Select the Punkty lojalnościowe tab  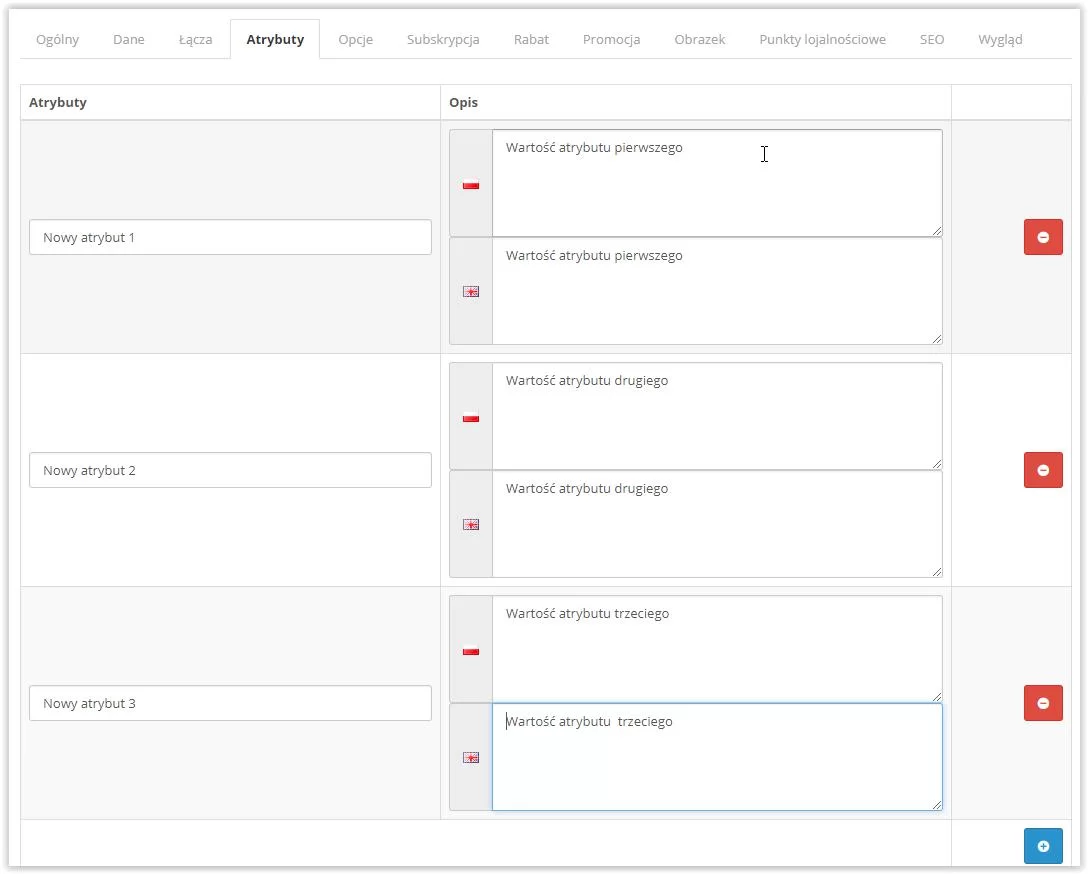point(822,40)
